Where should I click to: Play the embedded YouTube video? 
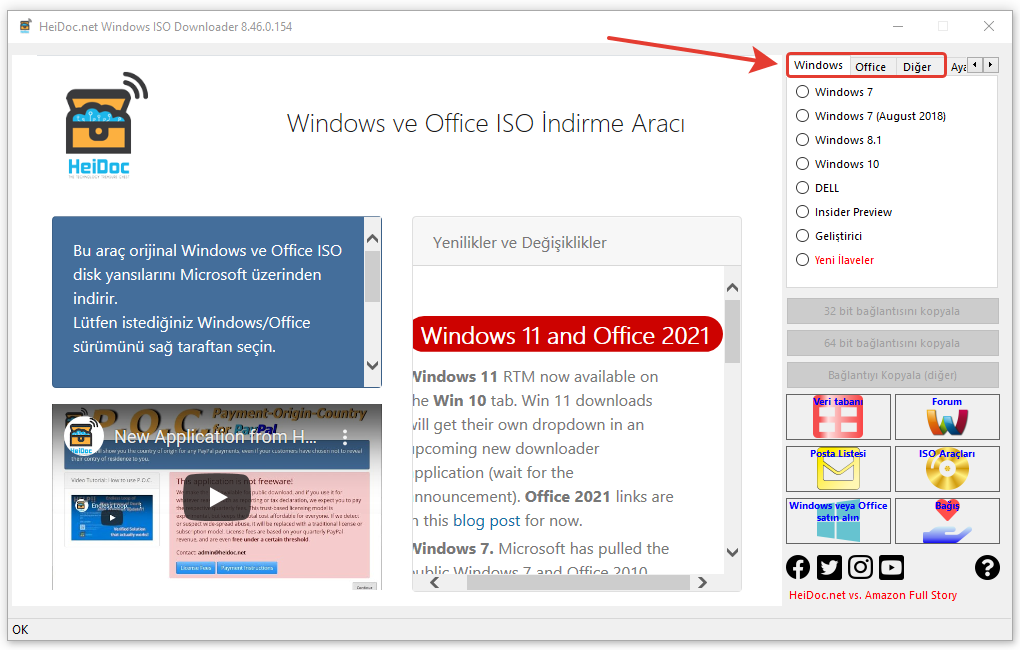point(217,497)
